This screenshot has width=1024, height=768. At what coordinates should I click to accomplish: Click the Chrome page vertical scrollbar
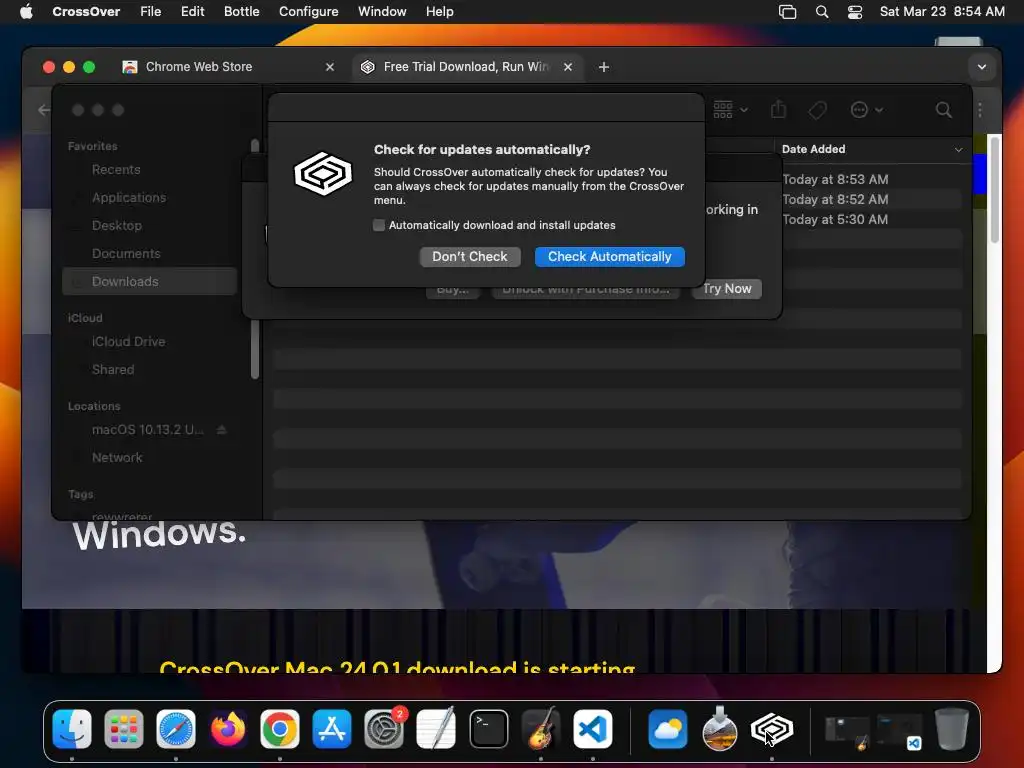point(994,189)
